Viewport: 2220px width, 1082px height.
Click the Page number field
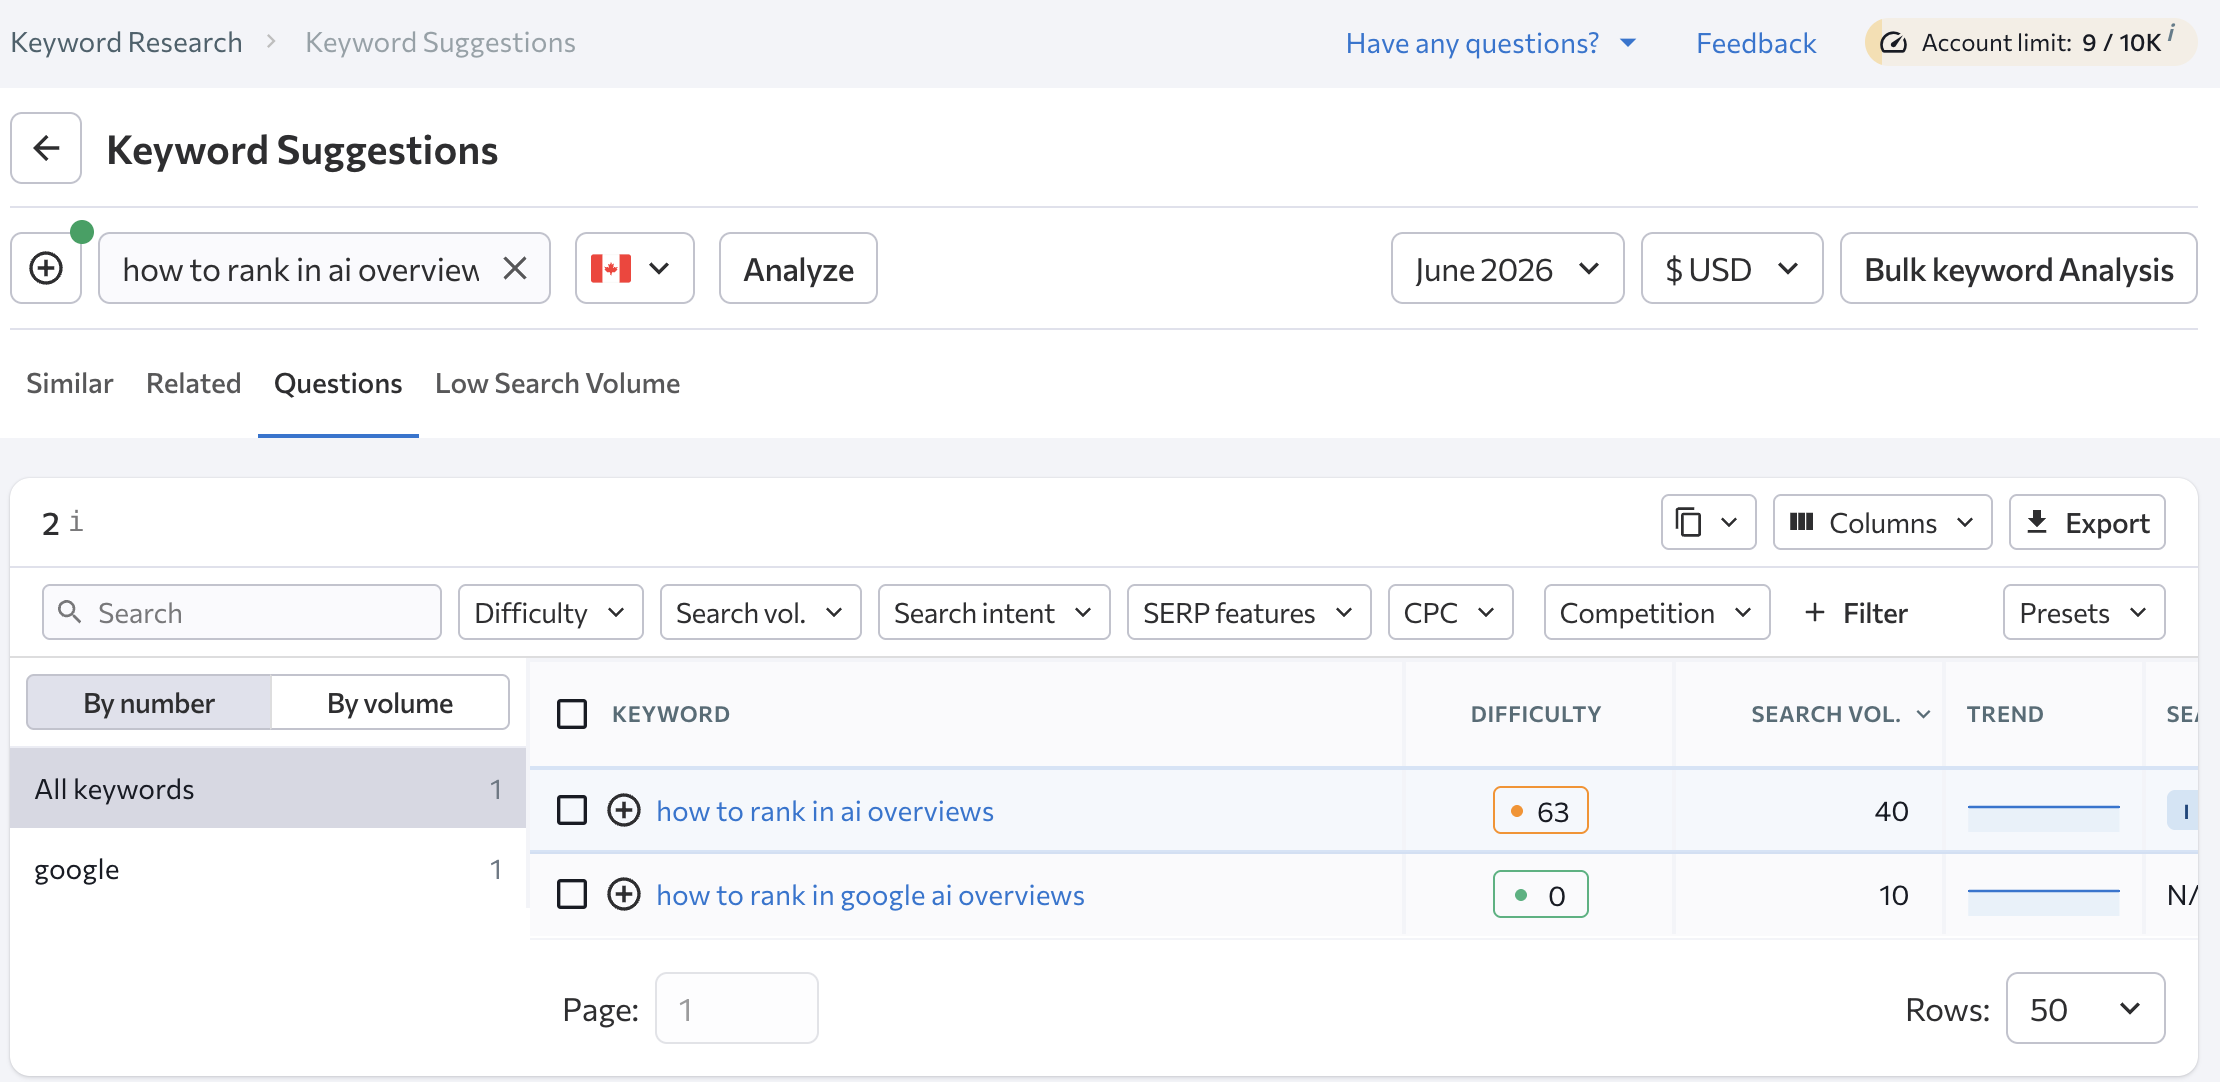point(737,1009)
